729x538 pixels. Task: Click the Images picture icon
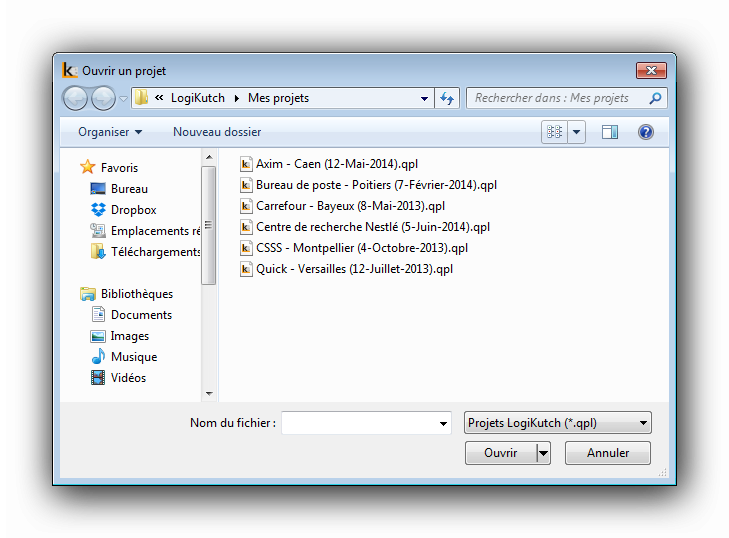98,336
